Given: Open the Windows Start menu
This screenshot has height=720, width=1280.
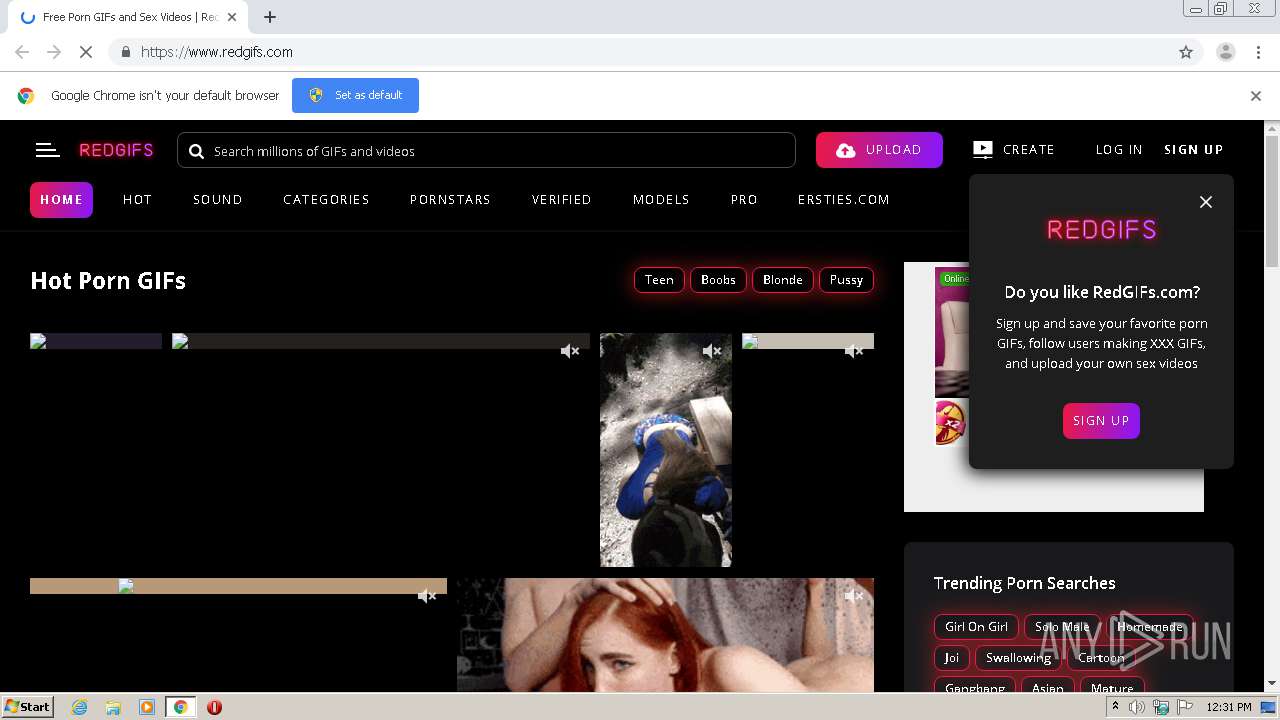Looking at the screenshot, I should click(28, 707).
